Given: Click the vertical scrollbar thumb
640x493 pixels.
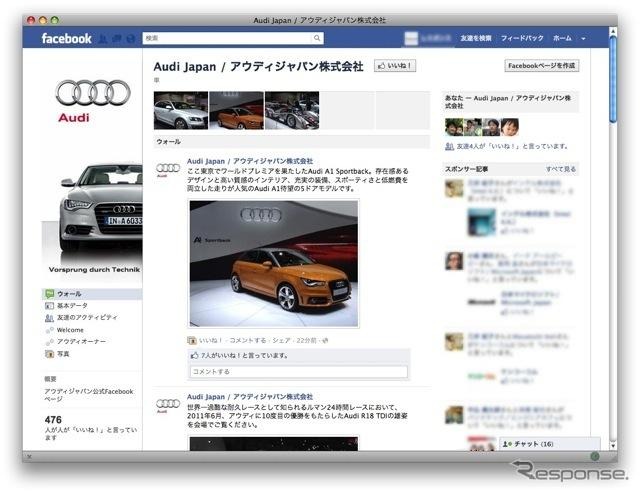Looking at the screenshot, I should [x=613, y=79].
